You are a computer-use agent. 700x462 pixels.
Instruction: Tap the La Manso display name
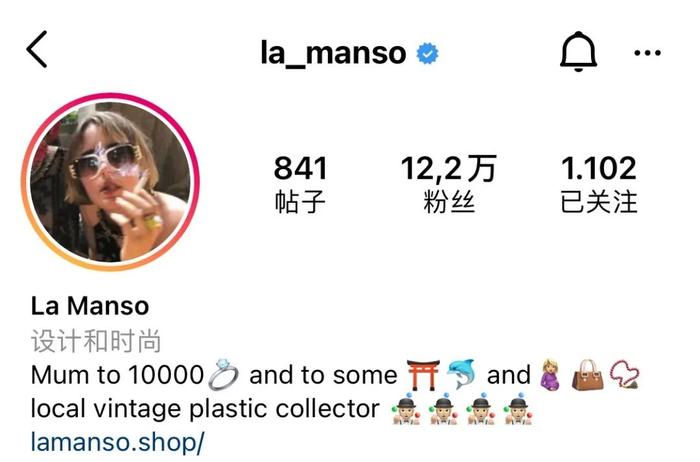(90, 306)
